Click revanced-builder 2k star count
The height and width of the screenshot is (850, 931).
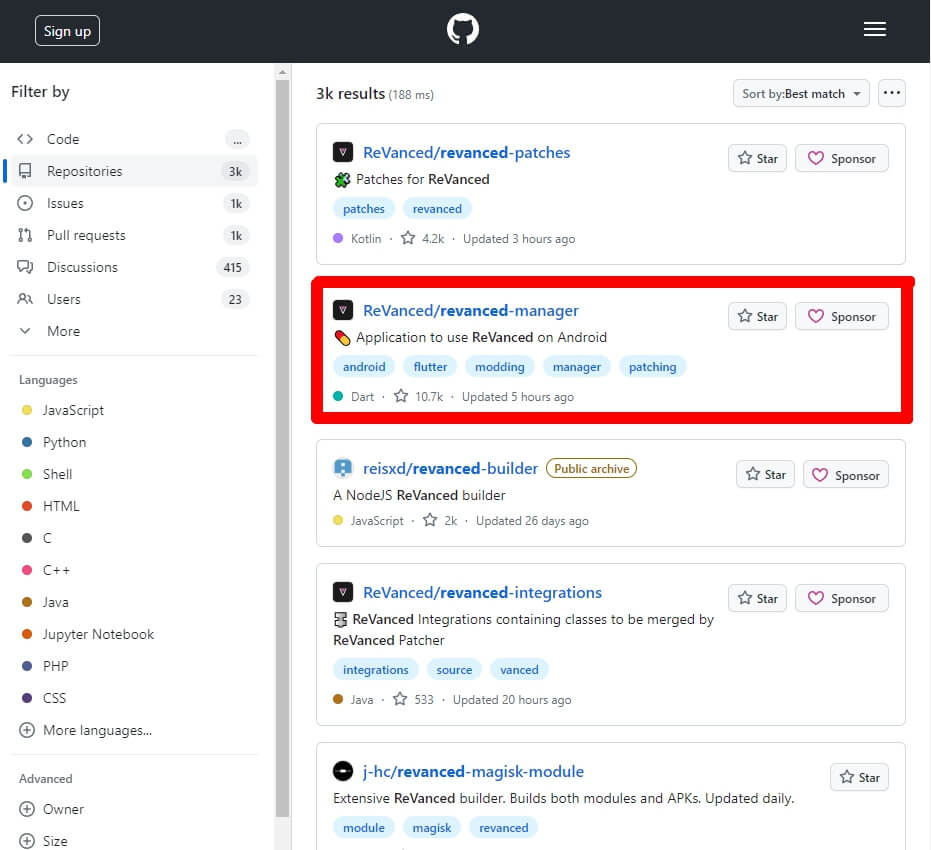click(440, 521)
